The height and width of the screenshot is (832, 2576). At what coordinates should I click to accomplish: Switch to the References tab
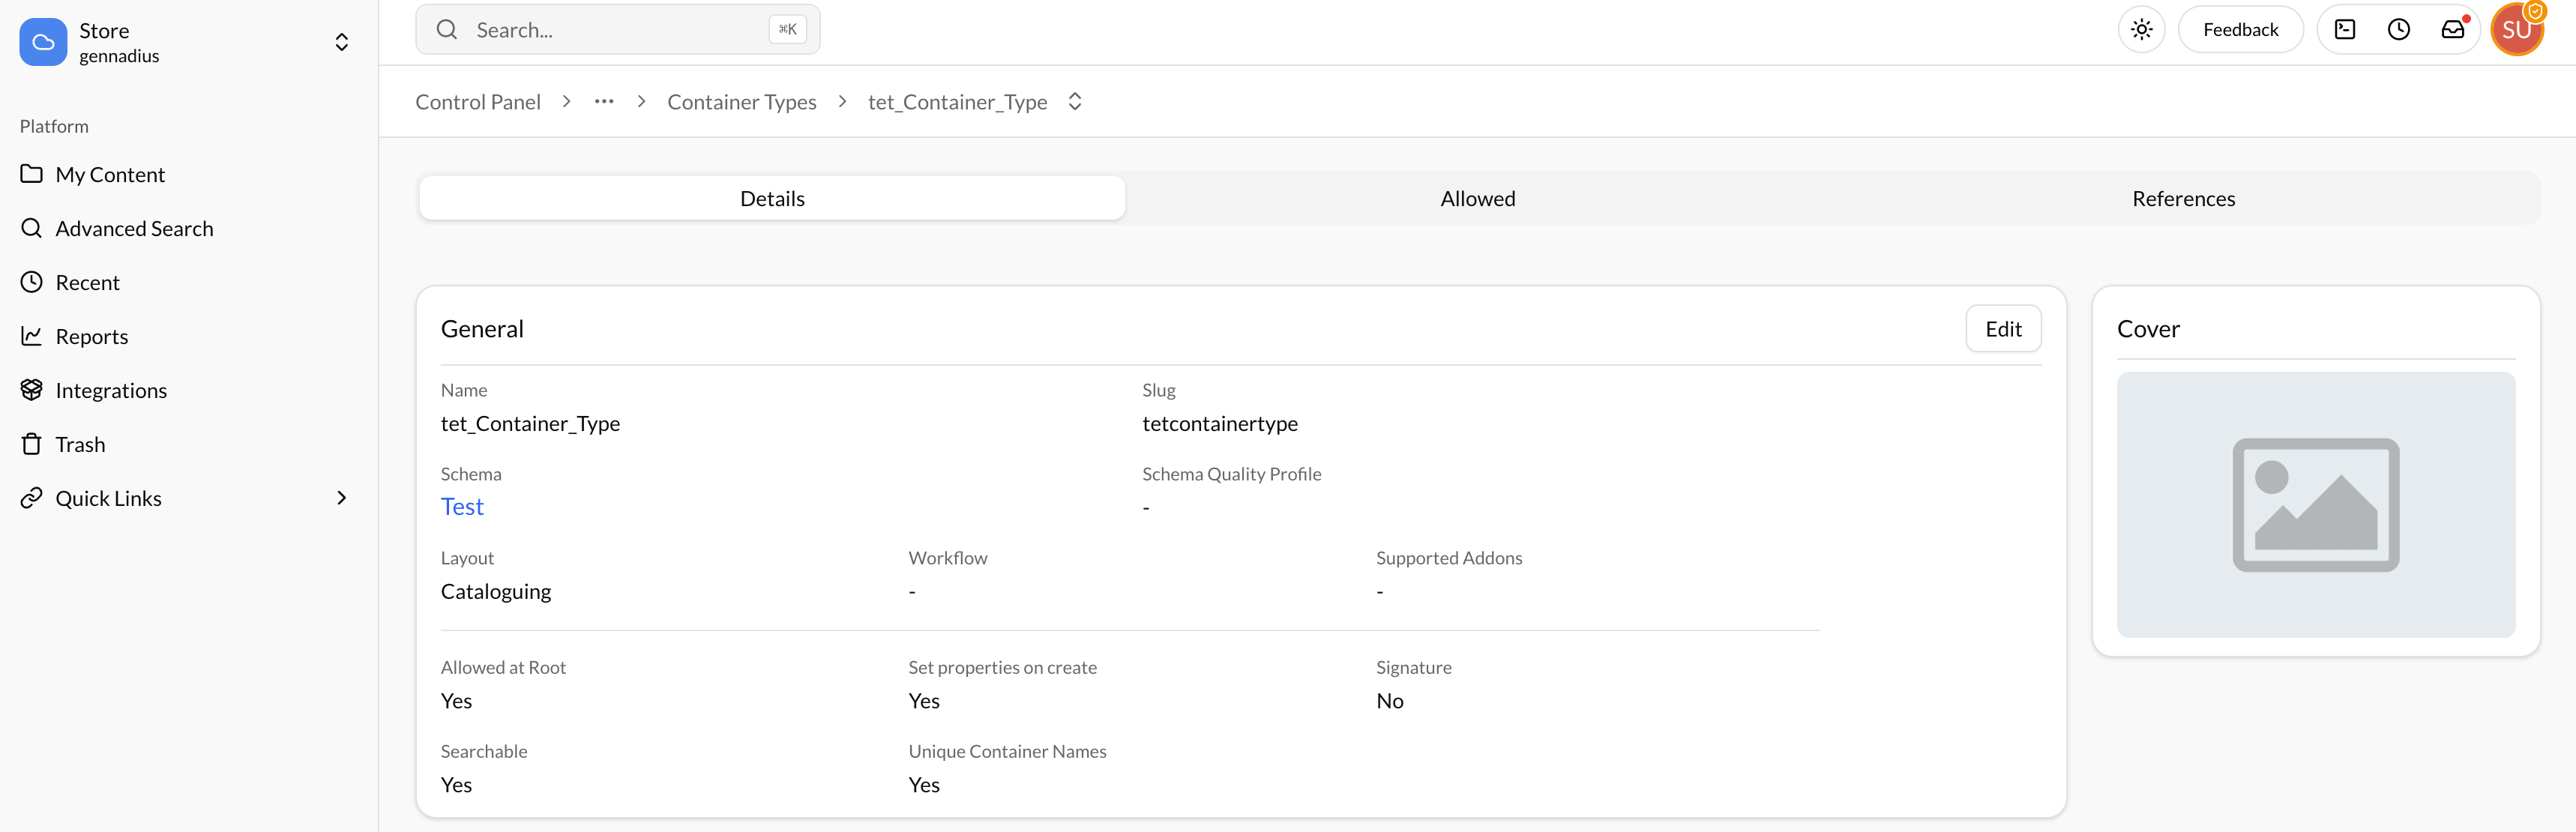[x=2183, y=199]
